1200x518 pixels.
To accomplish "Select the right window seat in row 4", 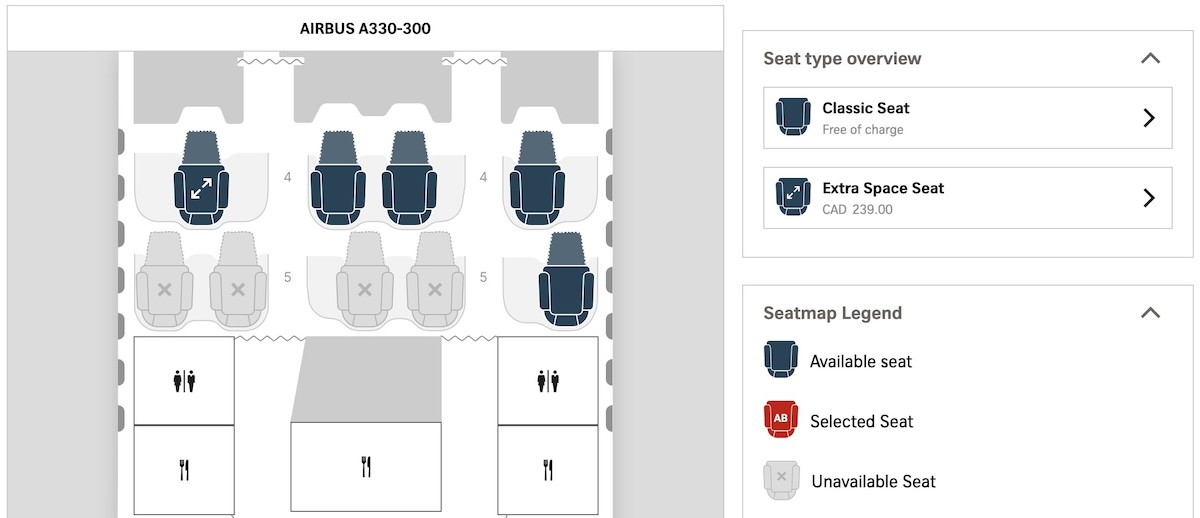I will click(x=539, y=178).
